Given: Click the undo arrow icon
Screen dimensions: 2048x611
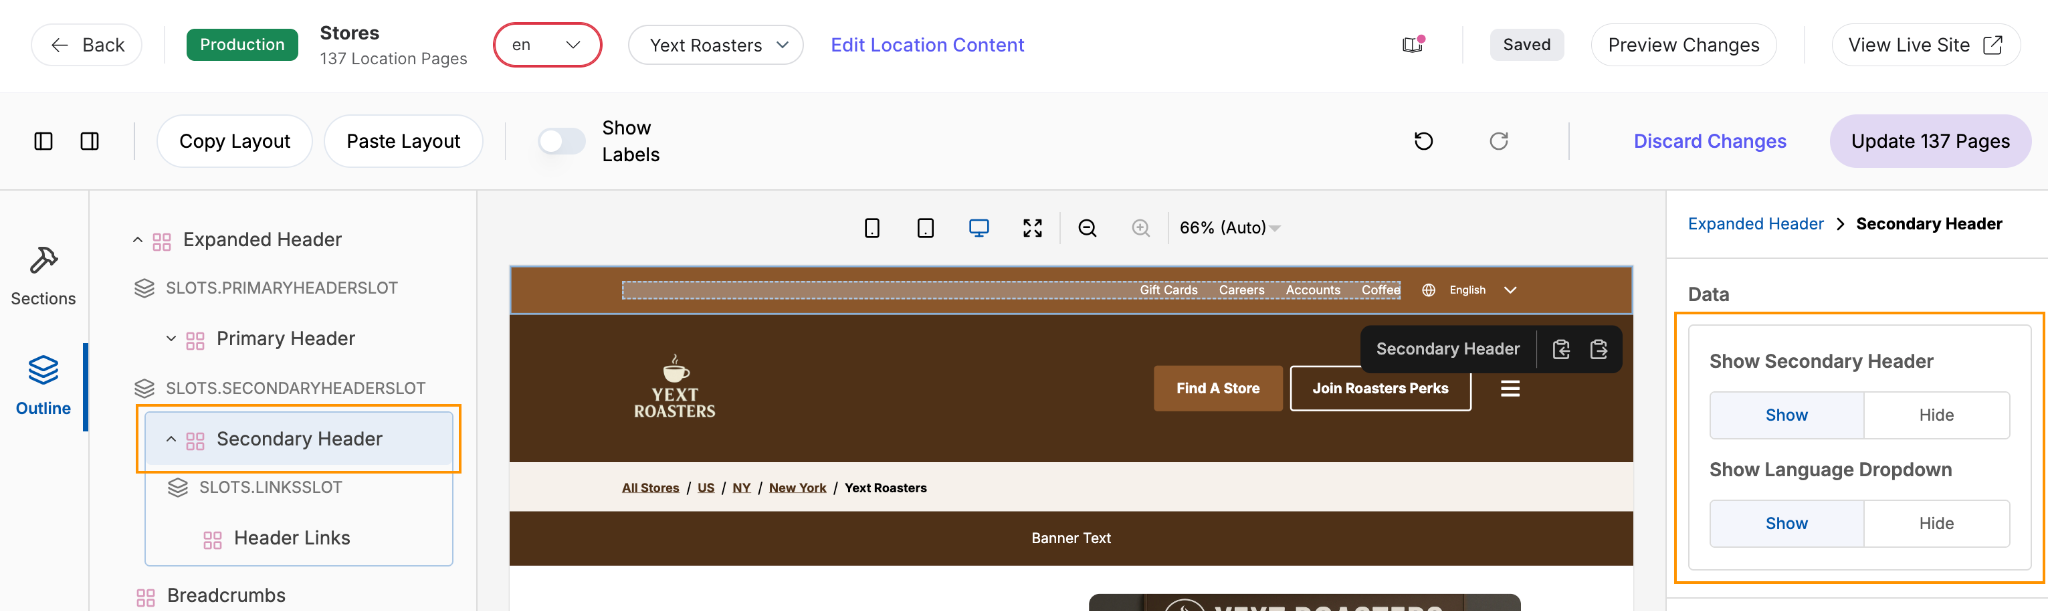Looking at the screenshot, I should click(x=1424, y=141).
